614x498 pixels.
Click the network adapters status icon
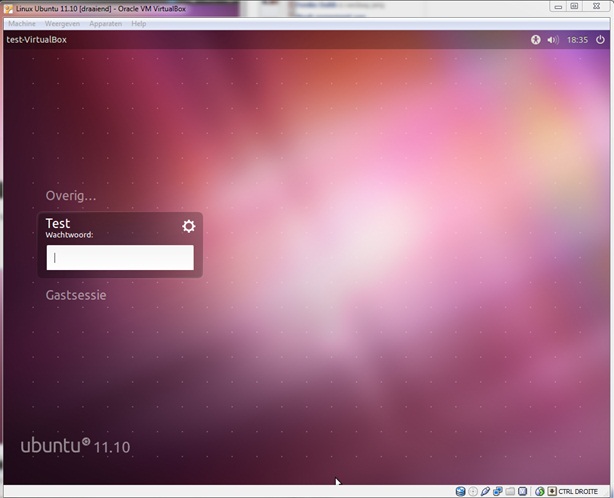pos(498,491)
